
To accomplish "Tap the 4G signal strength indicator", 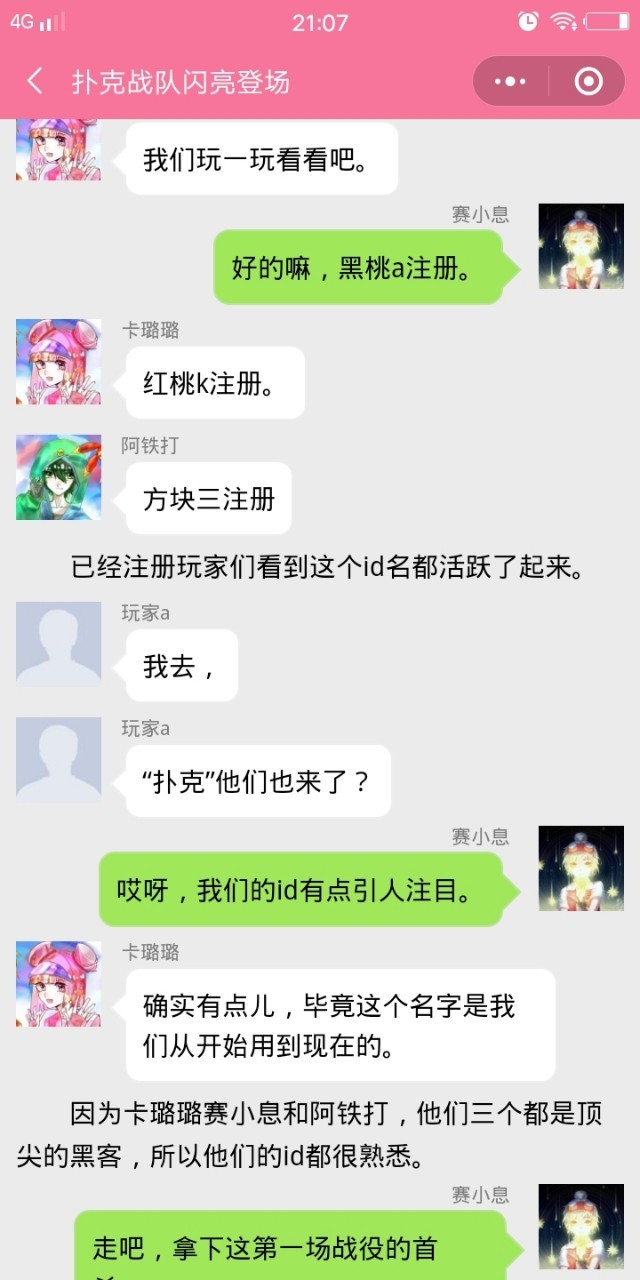I will (x=38, y=21).
